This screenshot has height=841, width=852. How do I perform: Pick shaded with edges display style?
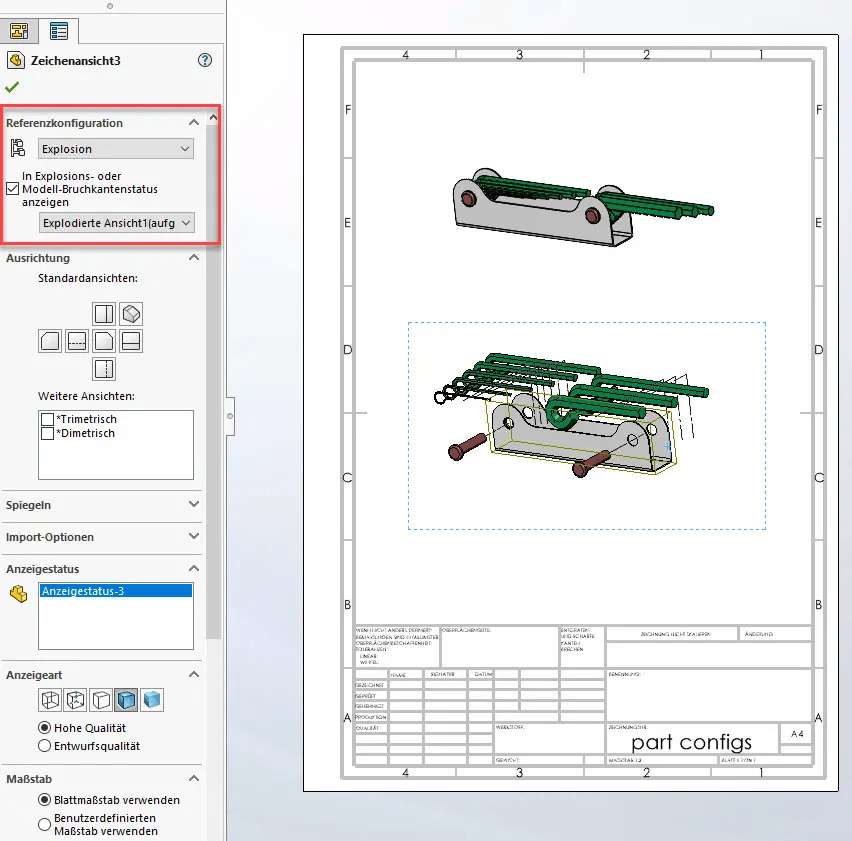[126, 699]
